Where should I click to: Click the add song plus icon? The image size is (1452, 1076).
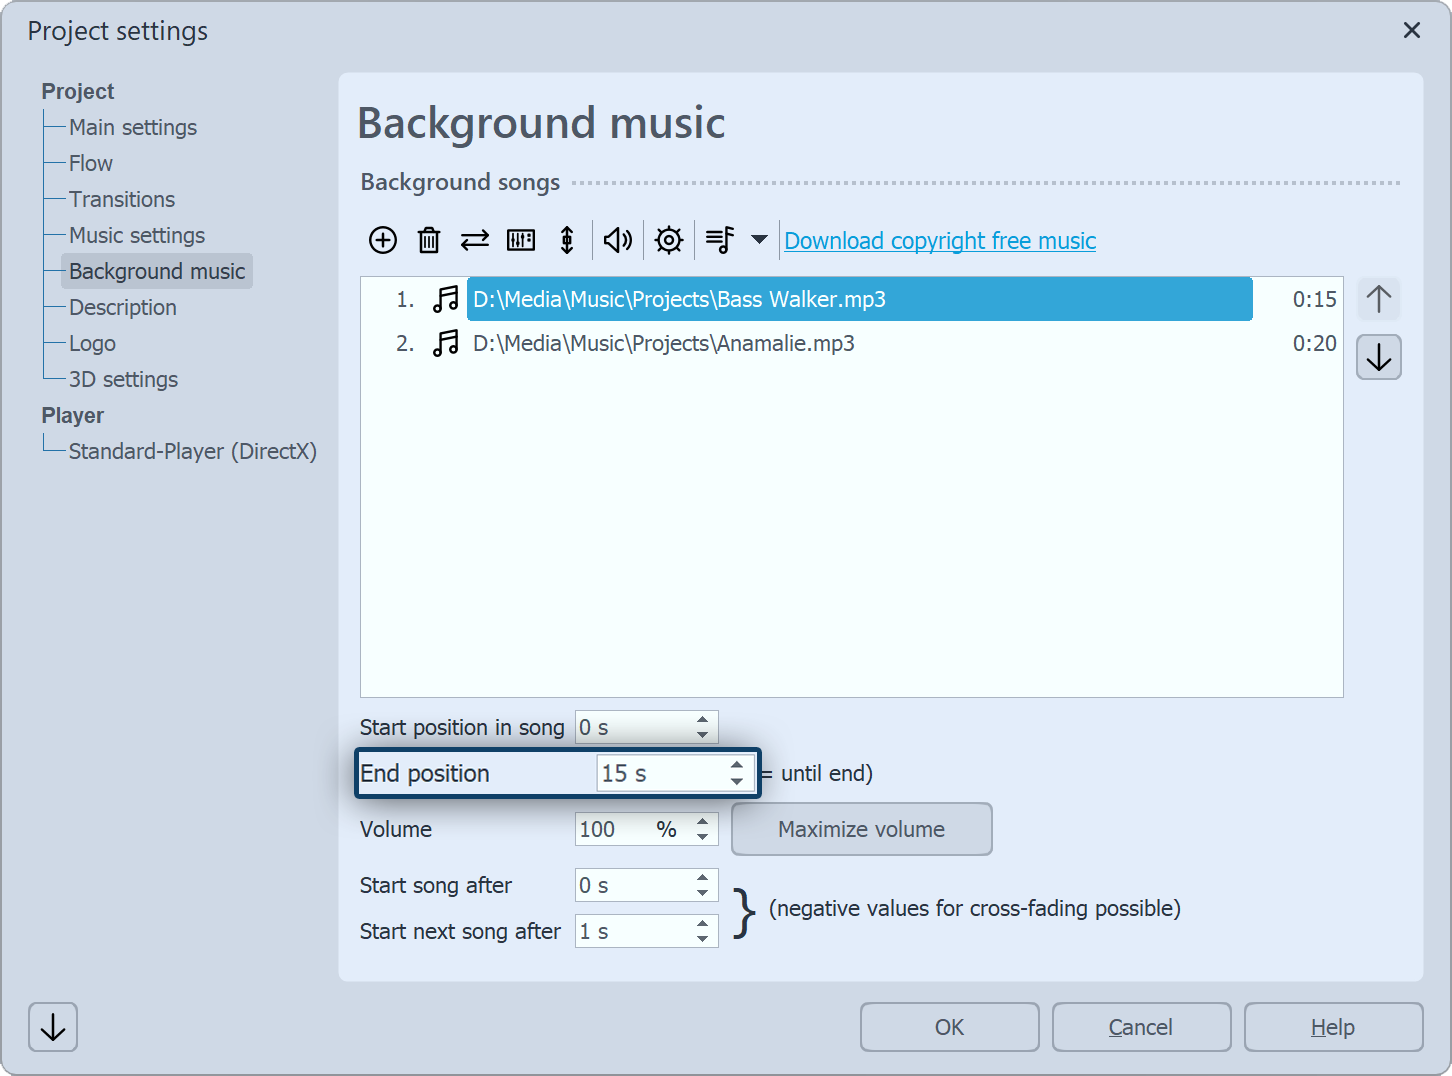point(383,240)
